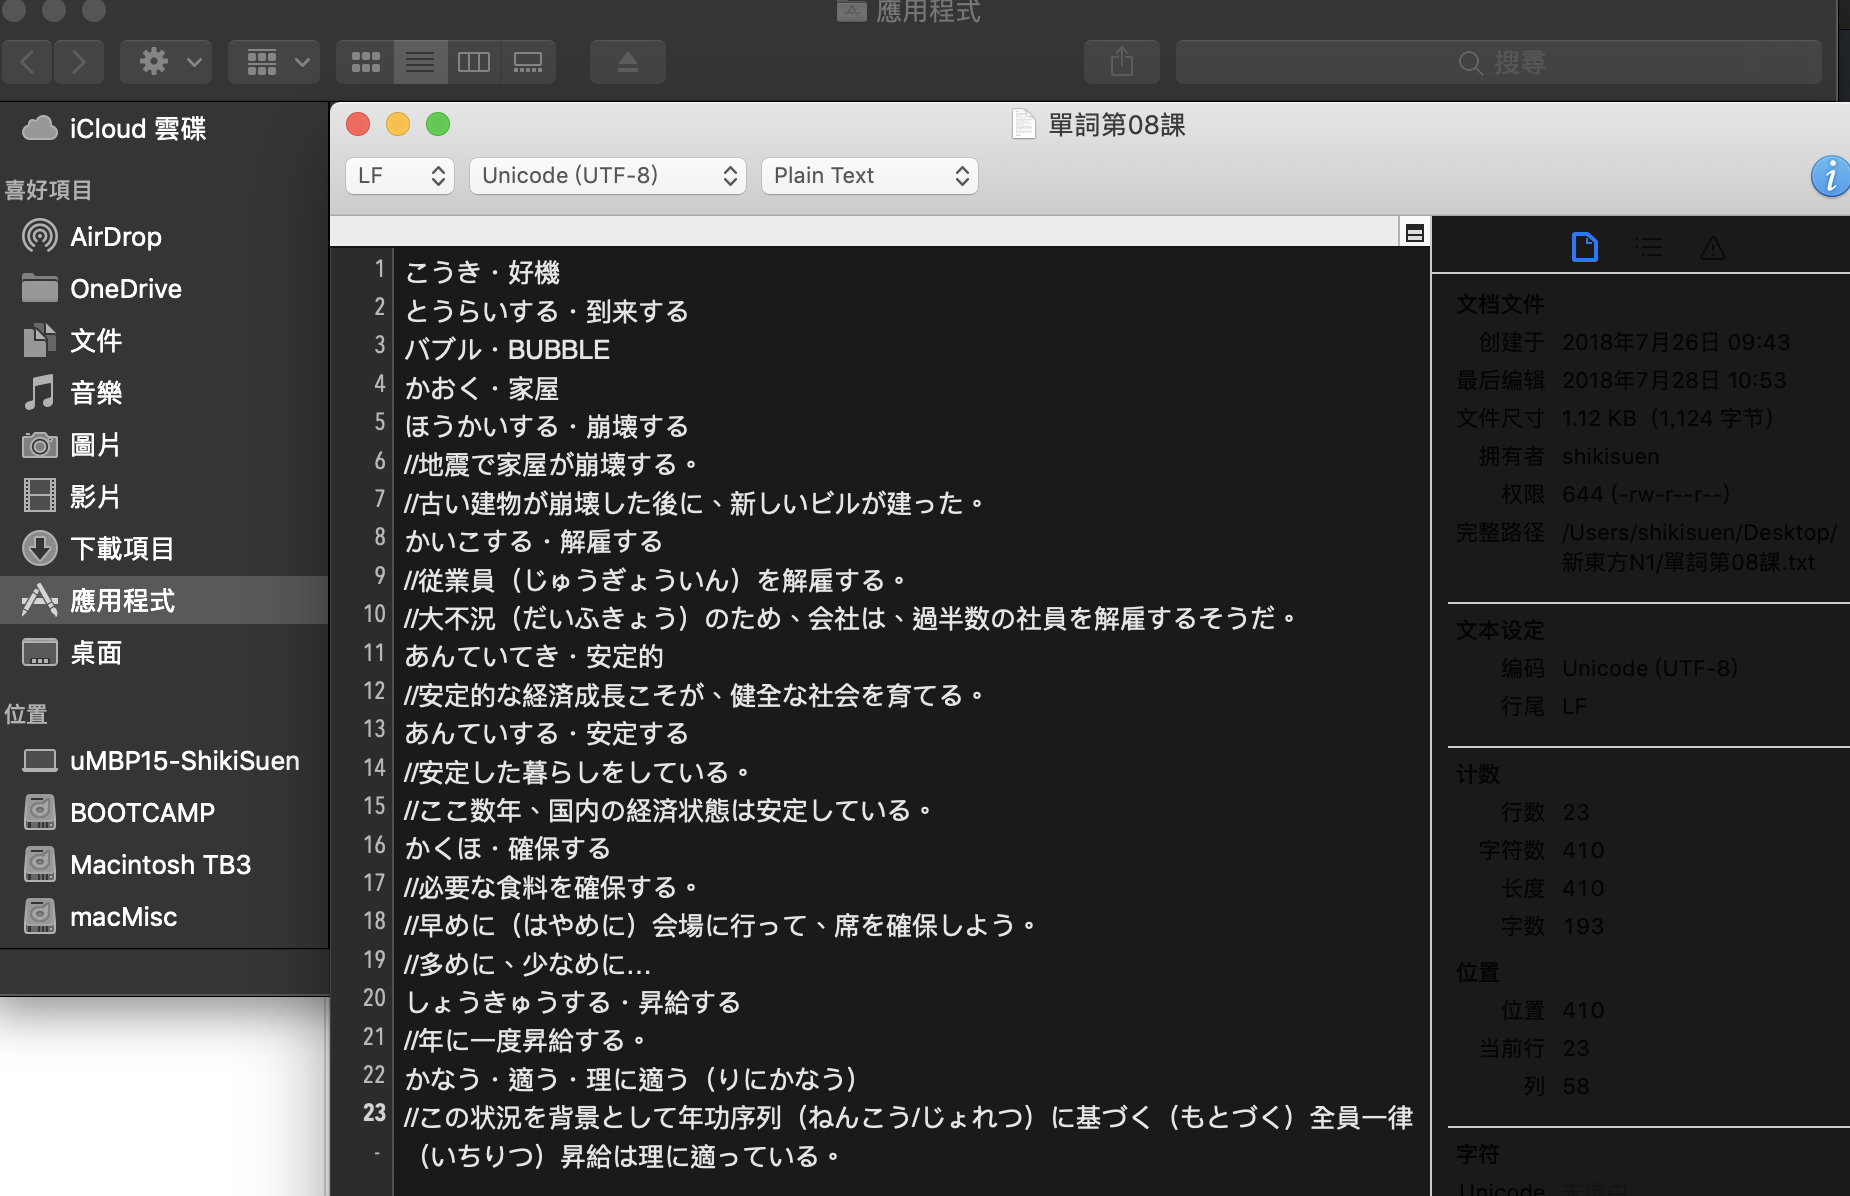The height and width of the screenshot is (1196, 1850).
Task: Click line number 23 in gutter
Action: pos(374,1113)
